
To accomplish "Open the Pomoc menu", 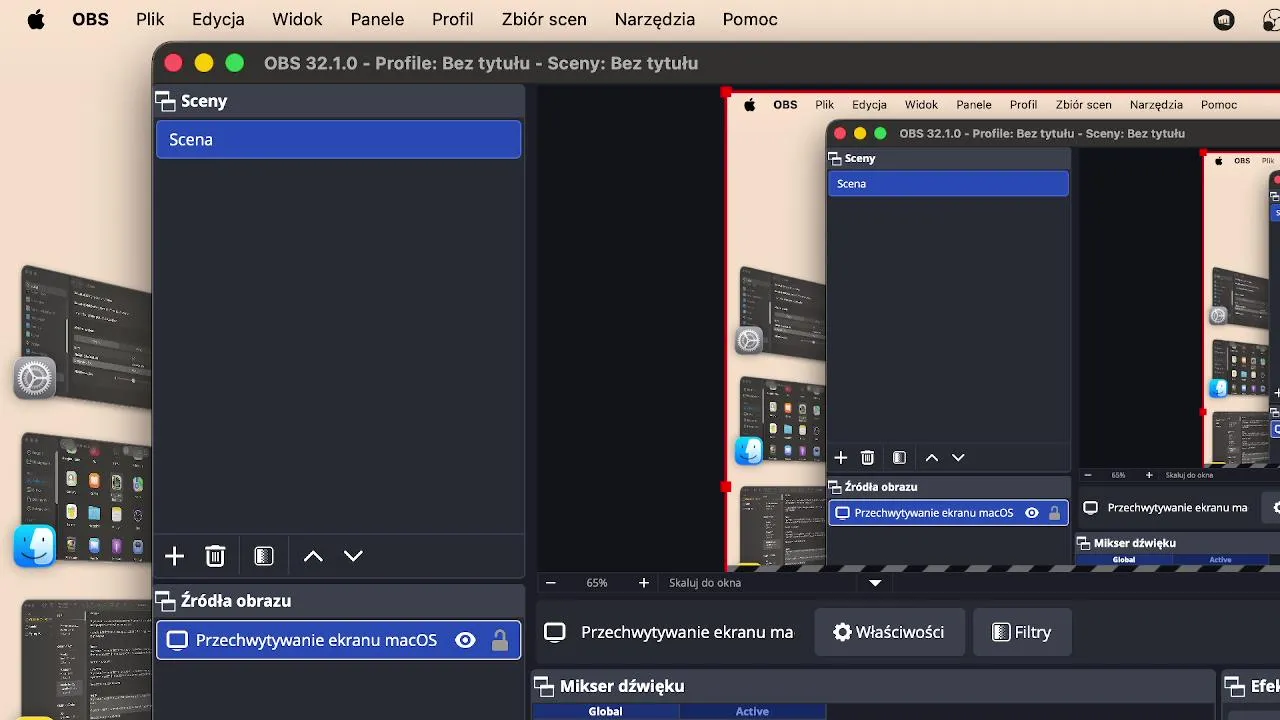I will pos(750,20).
